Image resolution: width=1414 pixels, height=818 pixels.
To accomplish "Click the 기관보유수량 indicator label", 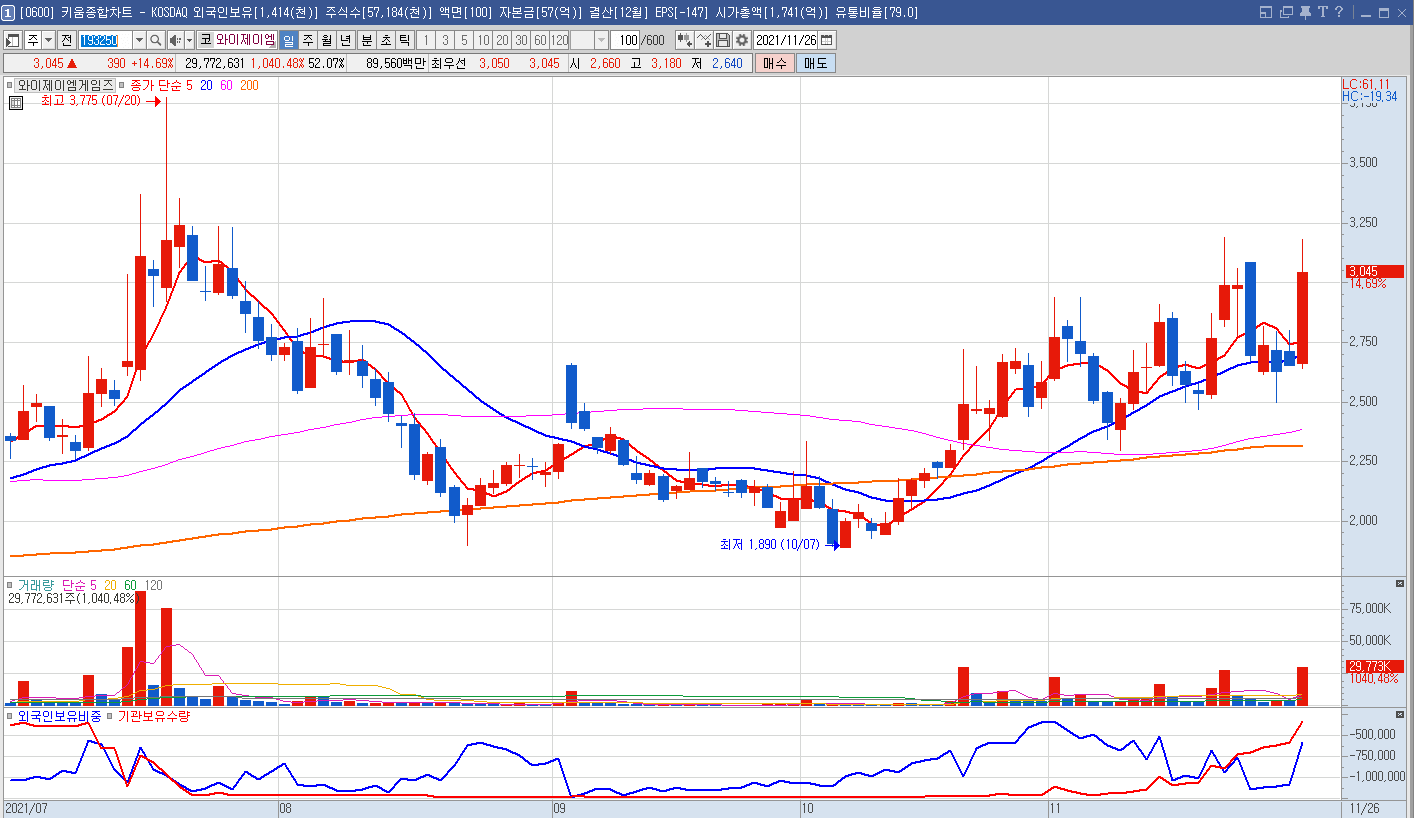I will point(154,716).
